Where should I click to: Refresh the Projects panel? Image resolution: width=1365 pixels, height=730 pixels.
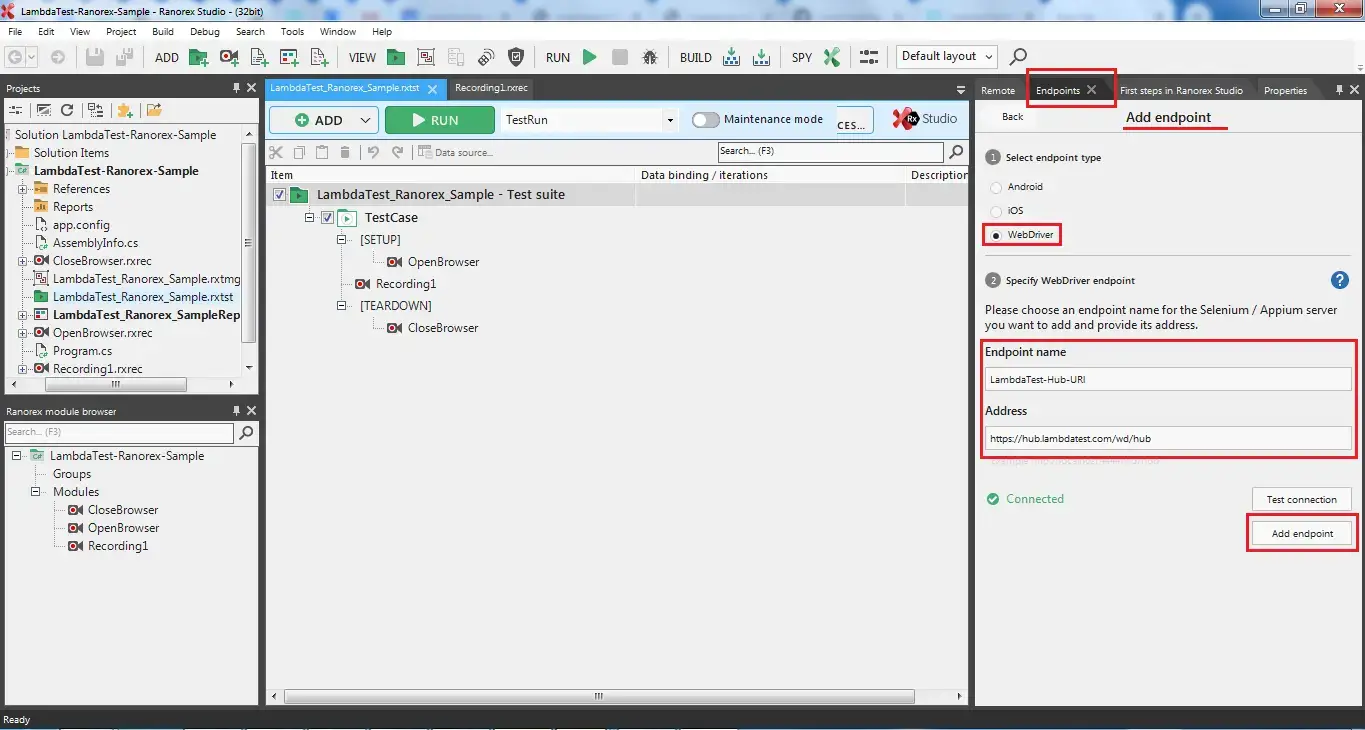[67, 110]
